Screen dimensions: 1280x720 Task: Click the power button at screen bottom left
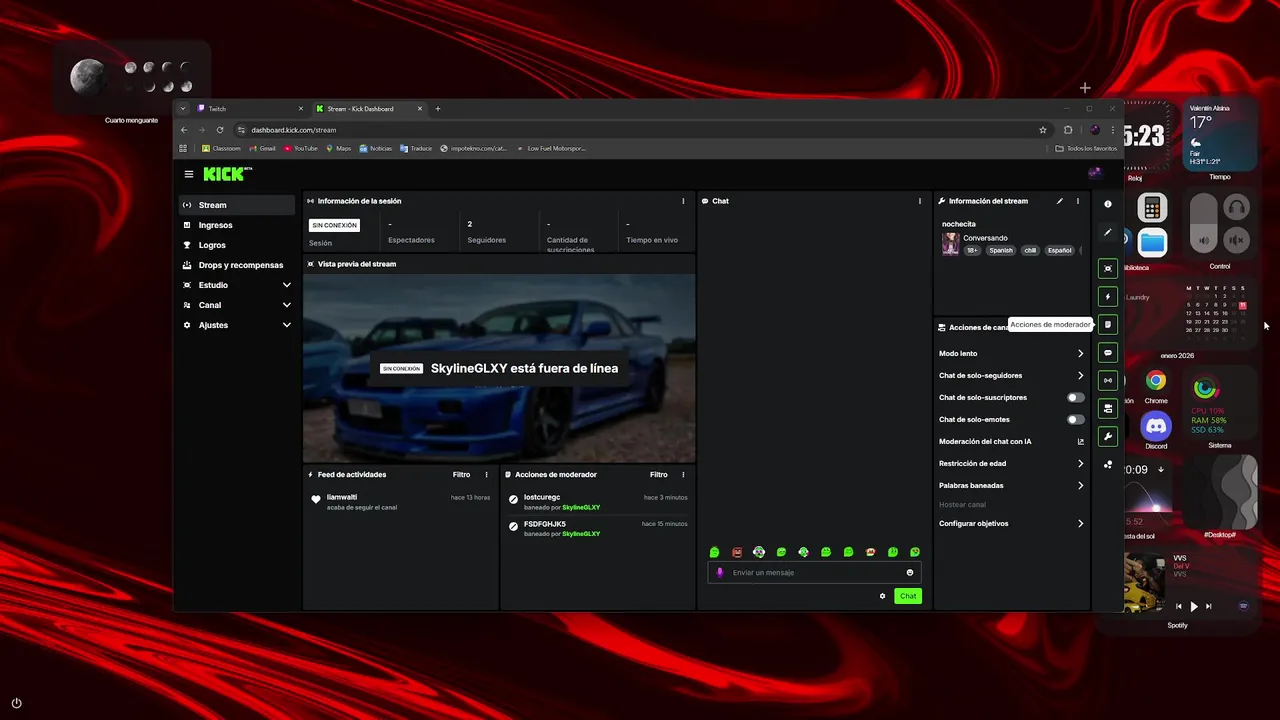tap(16, 703)
